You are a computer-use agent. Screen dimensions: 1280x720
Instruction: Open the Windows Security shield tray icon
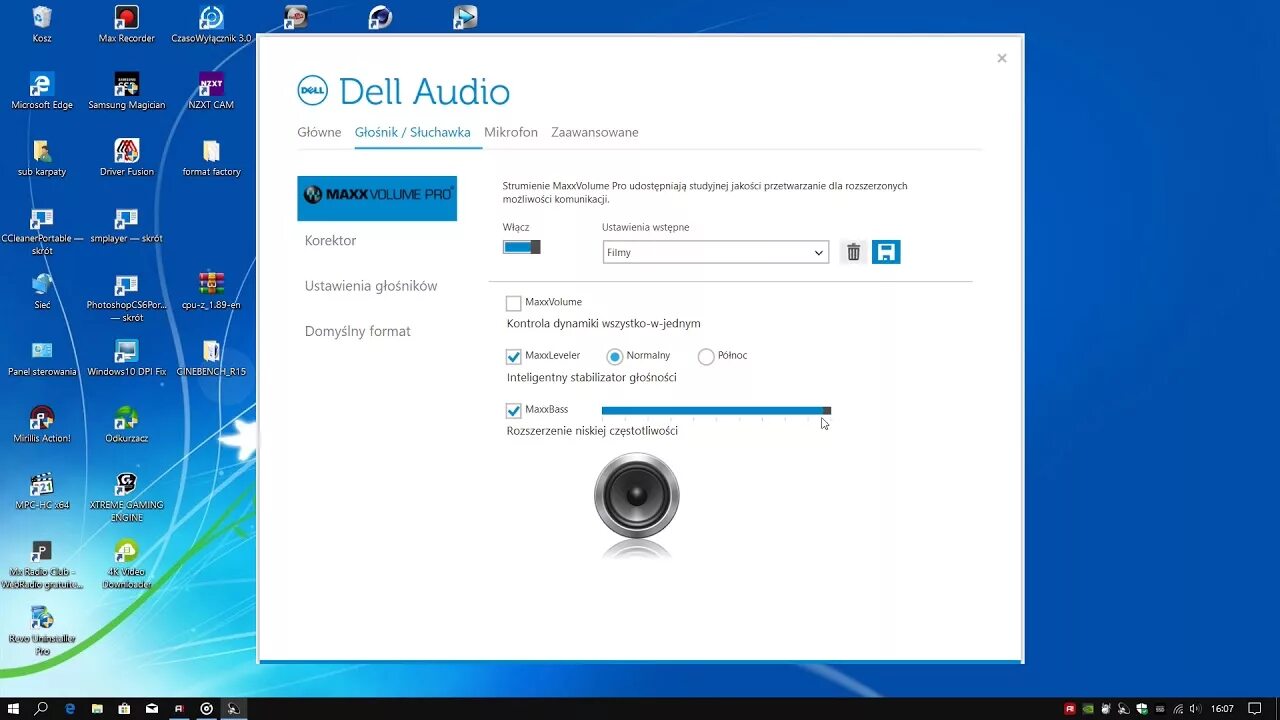[x=1142, y=709]
